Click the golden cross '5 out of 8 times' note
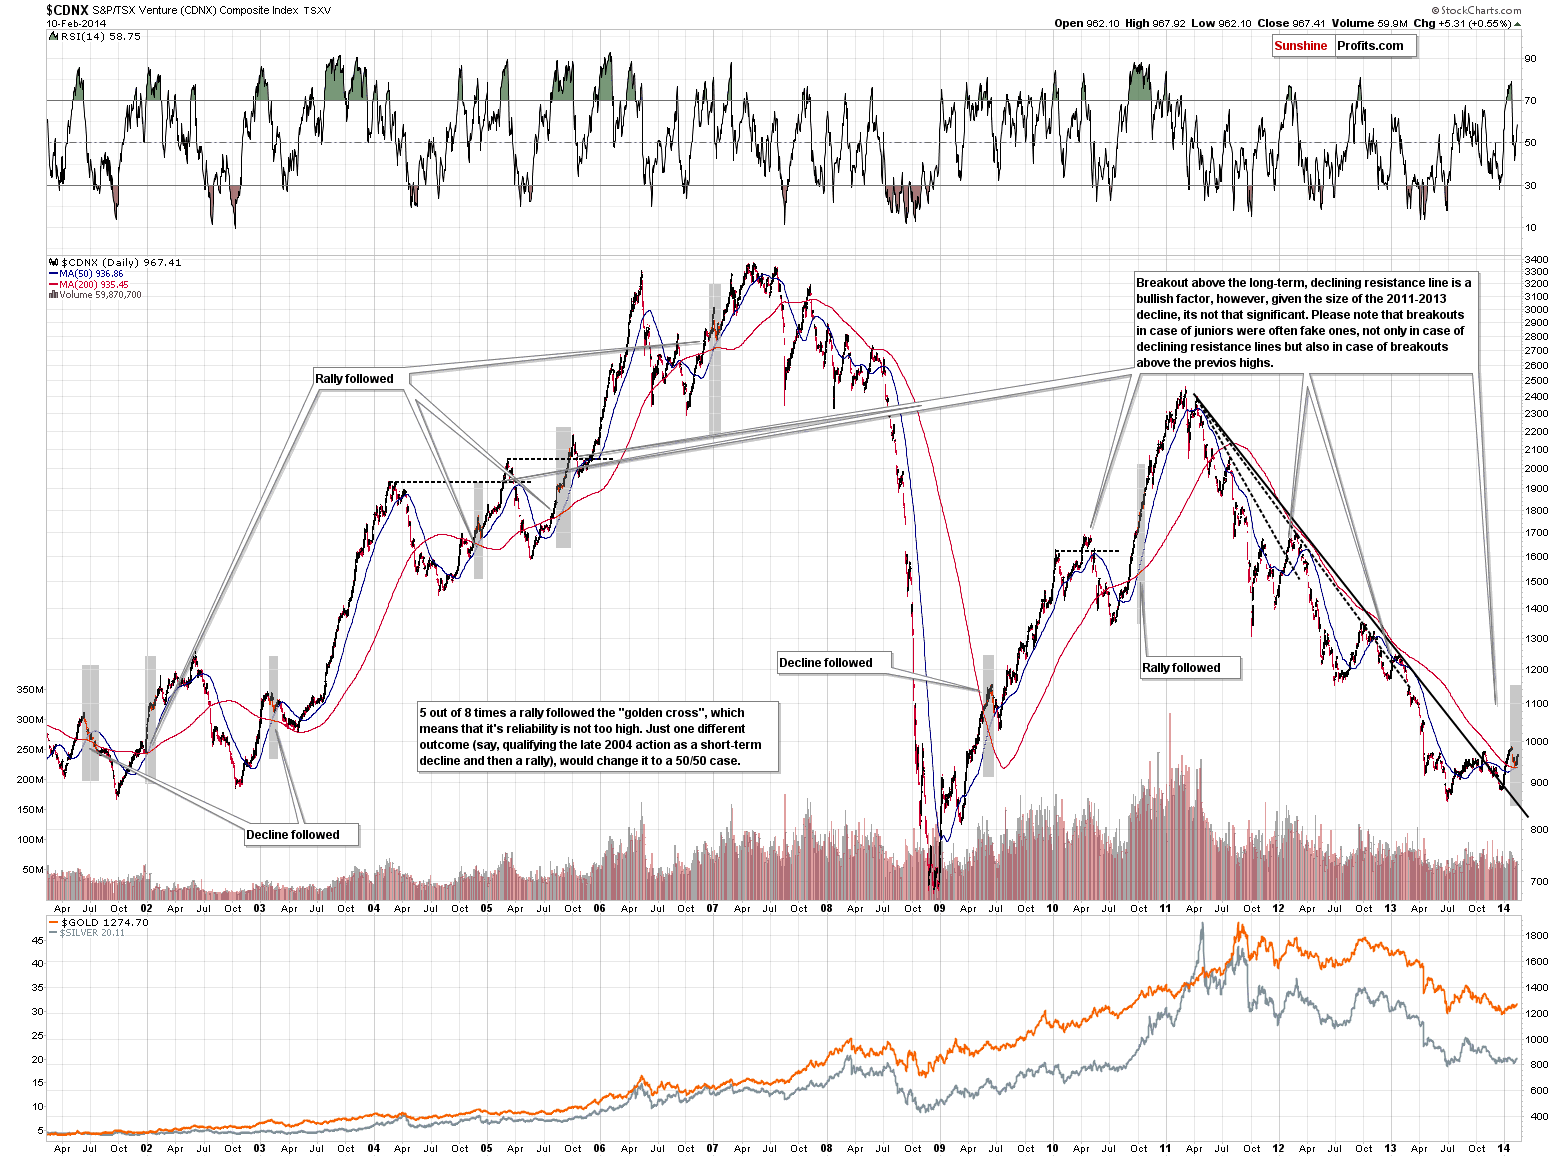Viewport: 1565px width, 1157px height. (x=598, y=737)
